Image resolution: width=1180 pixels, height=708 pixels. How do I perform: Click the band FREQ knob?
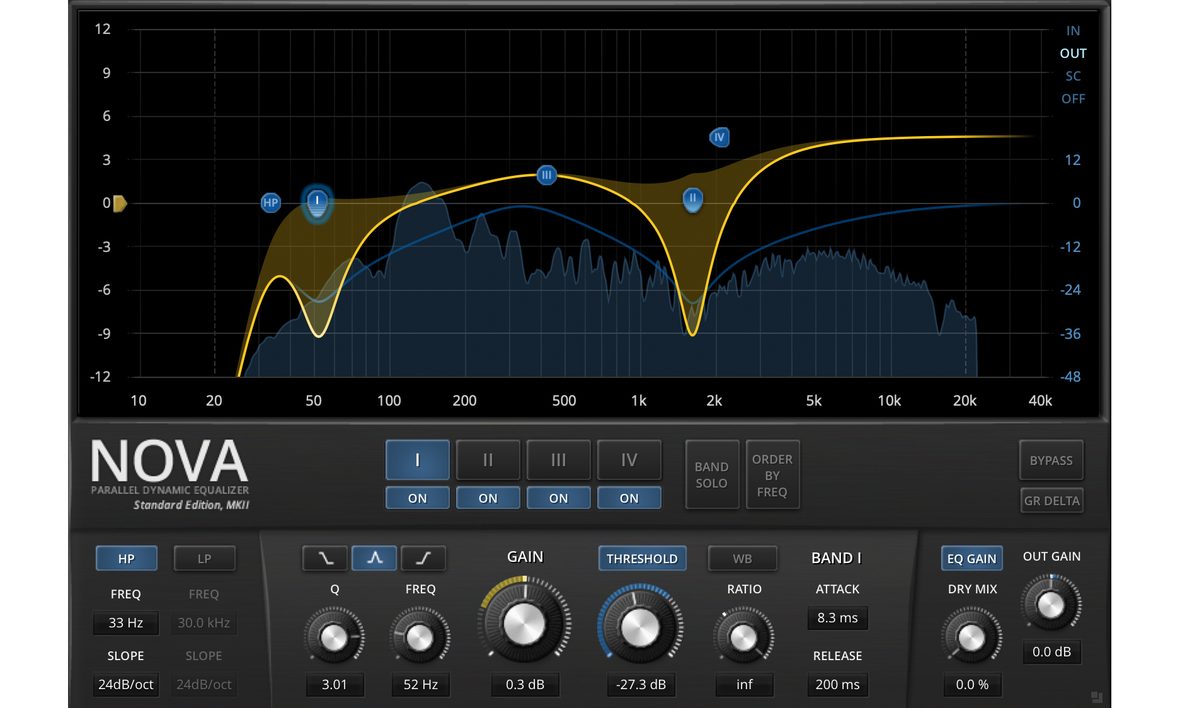click(420, 637)
